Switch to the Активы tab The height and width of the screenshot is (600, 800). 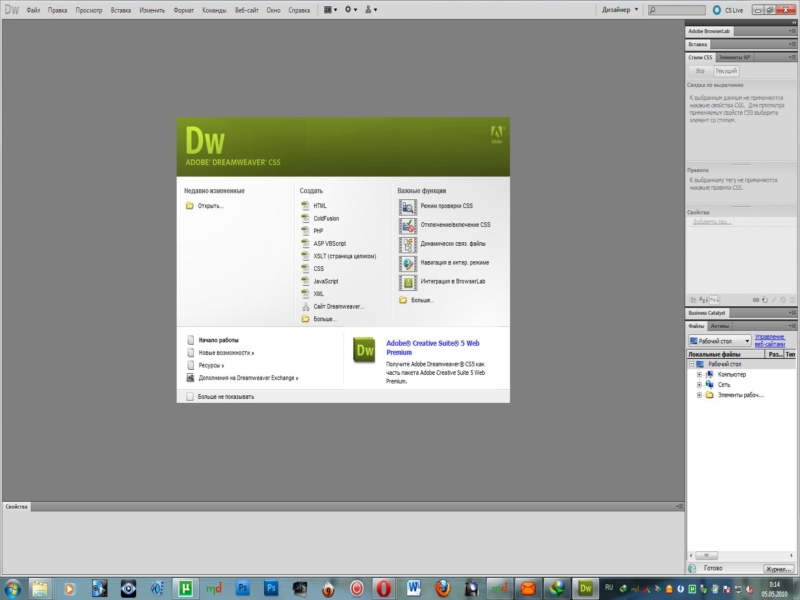coord(720,326)
